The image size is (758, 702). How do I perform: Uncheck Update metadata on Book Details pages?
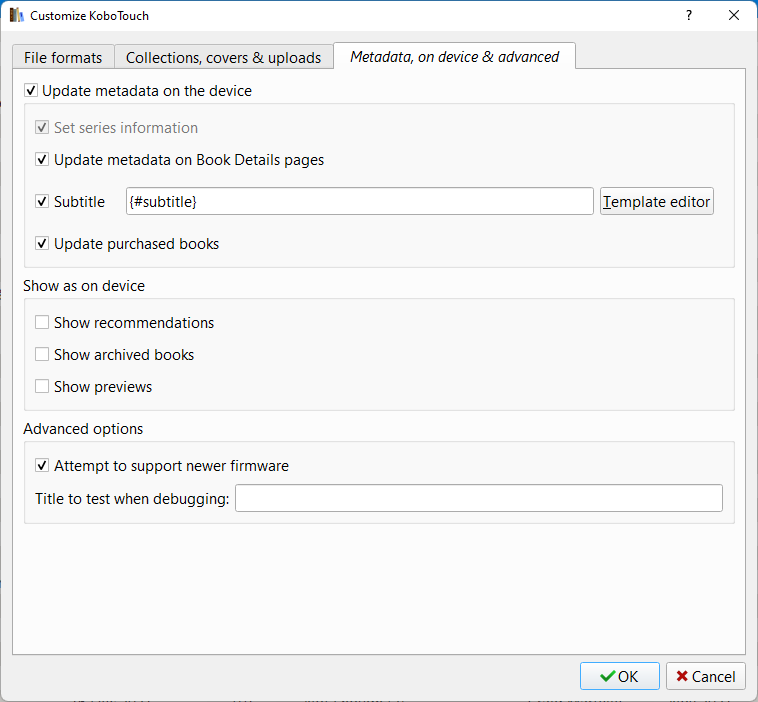(42, 160)
